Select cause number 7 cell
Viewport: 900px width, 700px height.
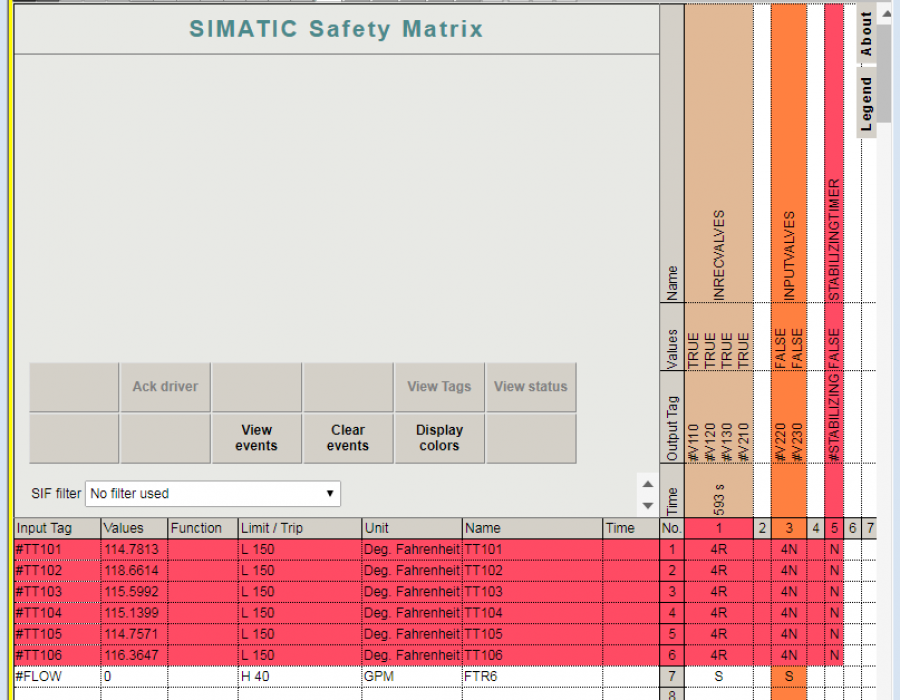(x=672, y=677)
